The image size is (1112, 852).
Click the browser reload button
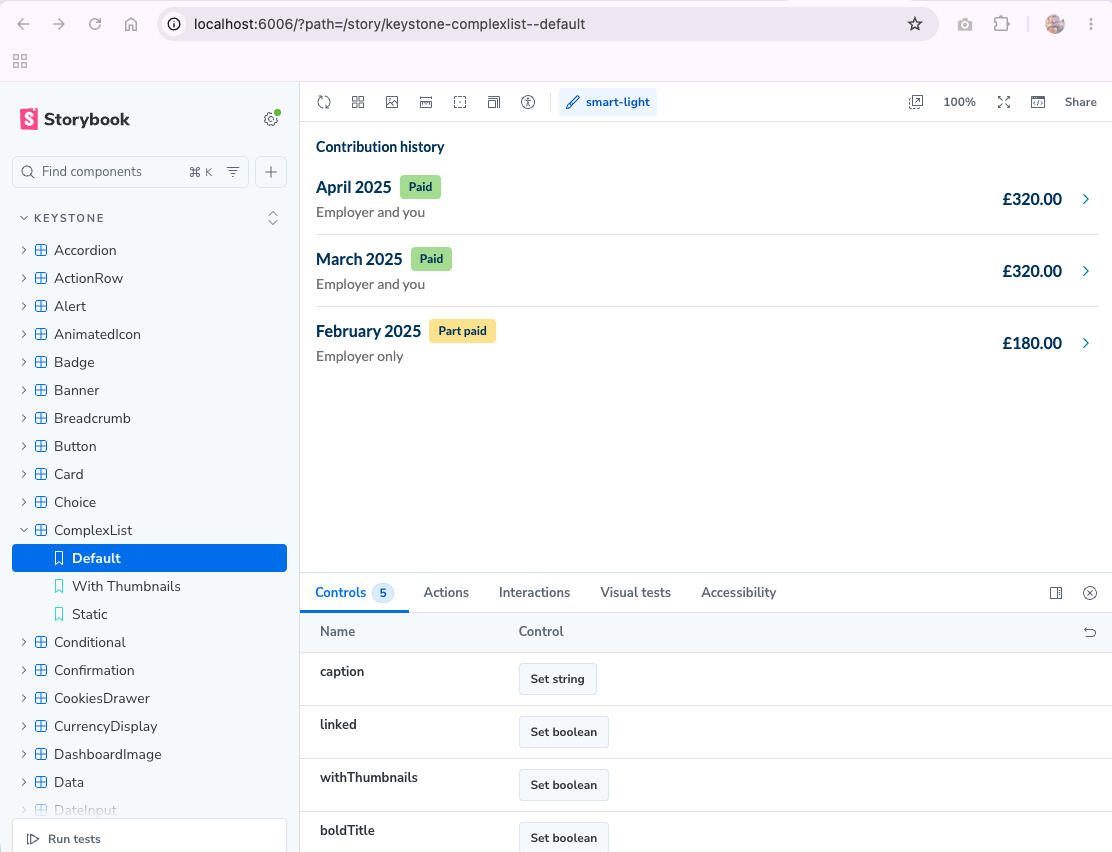pos(95,24)
